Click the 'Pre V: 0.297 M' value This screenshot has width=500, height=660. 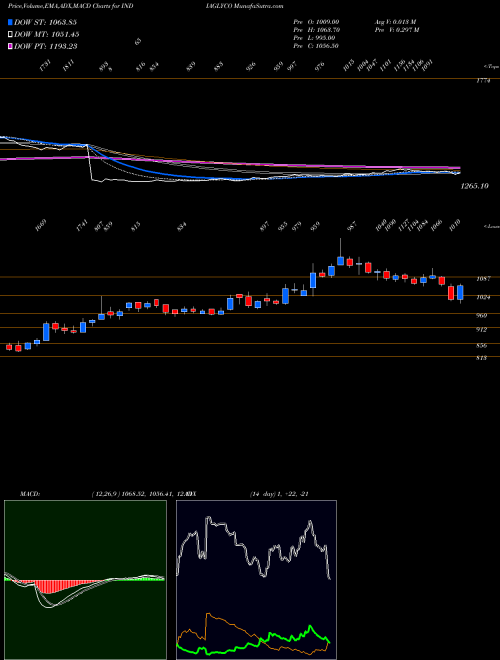396,30
